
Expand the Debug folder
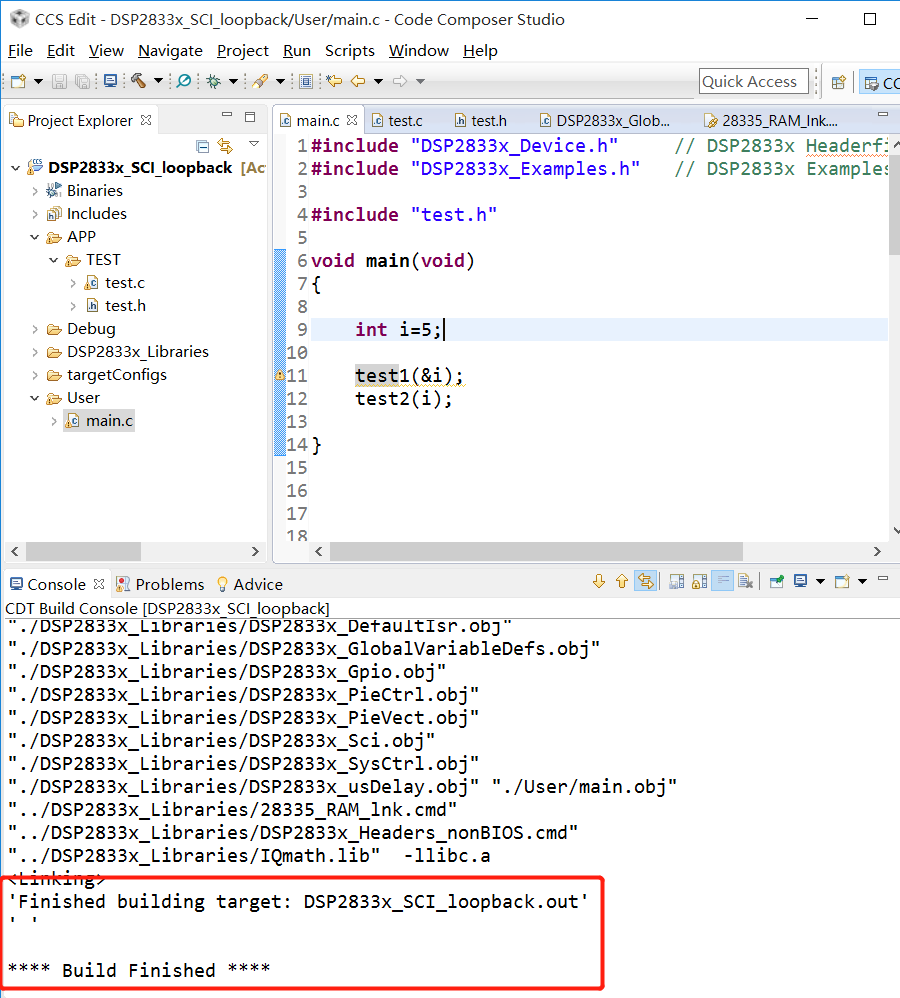[35, 329]
